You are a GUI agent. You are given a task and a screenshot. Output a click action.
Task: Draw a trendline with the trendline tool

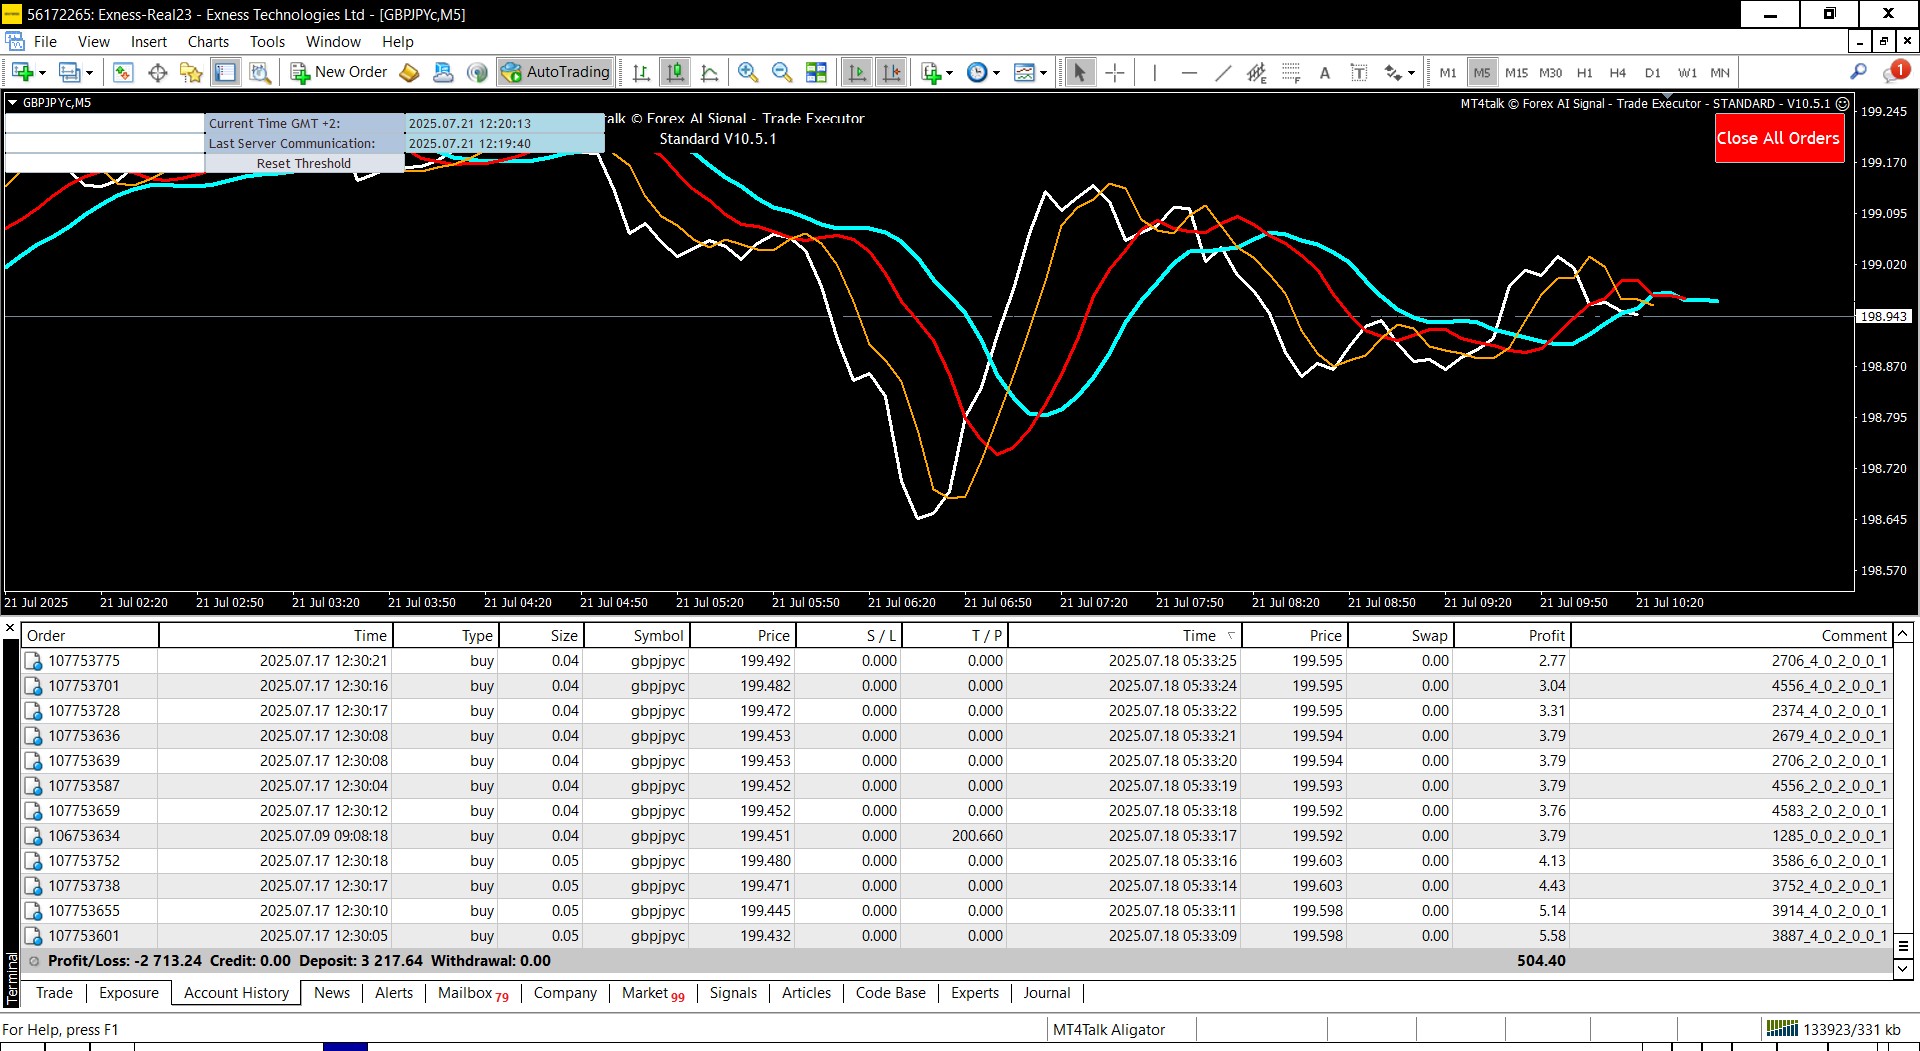(1223, 72)
